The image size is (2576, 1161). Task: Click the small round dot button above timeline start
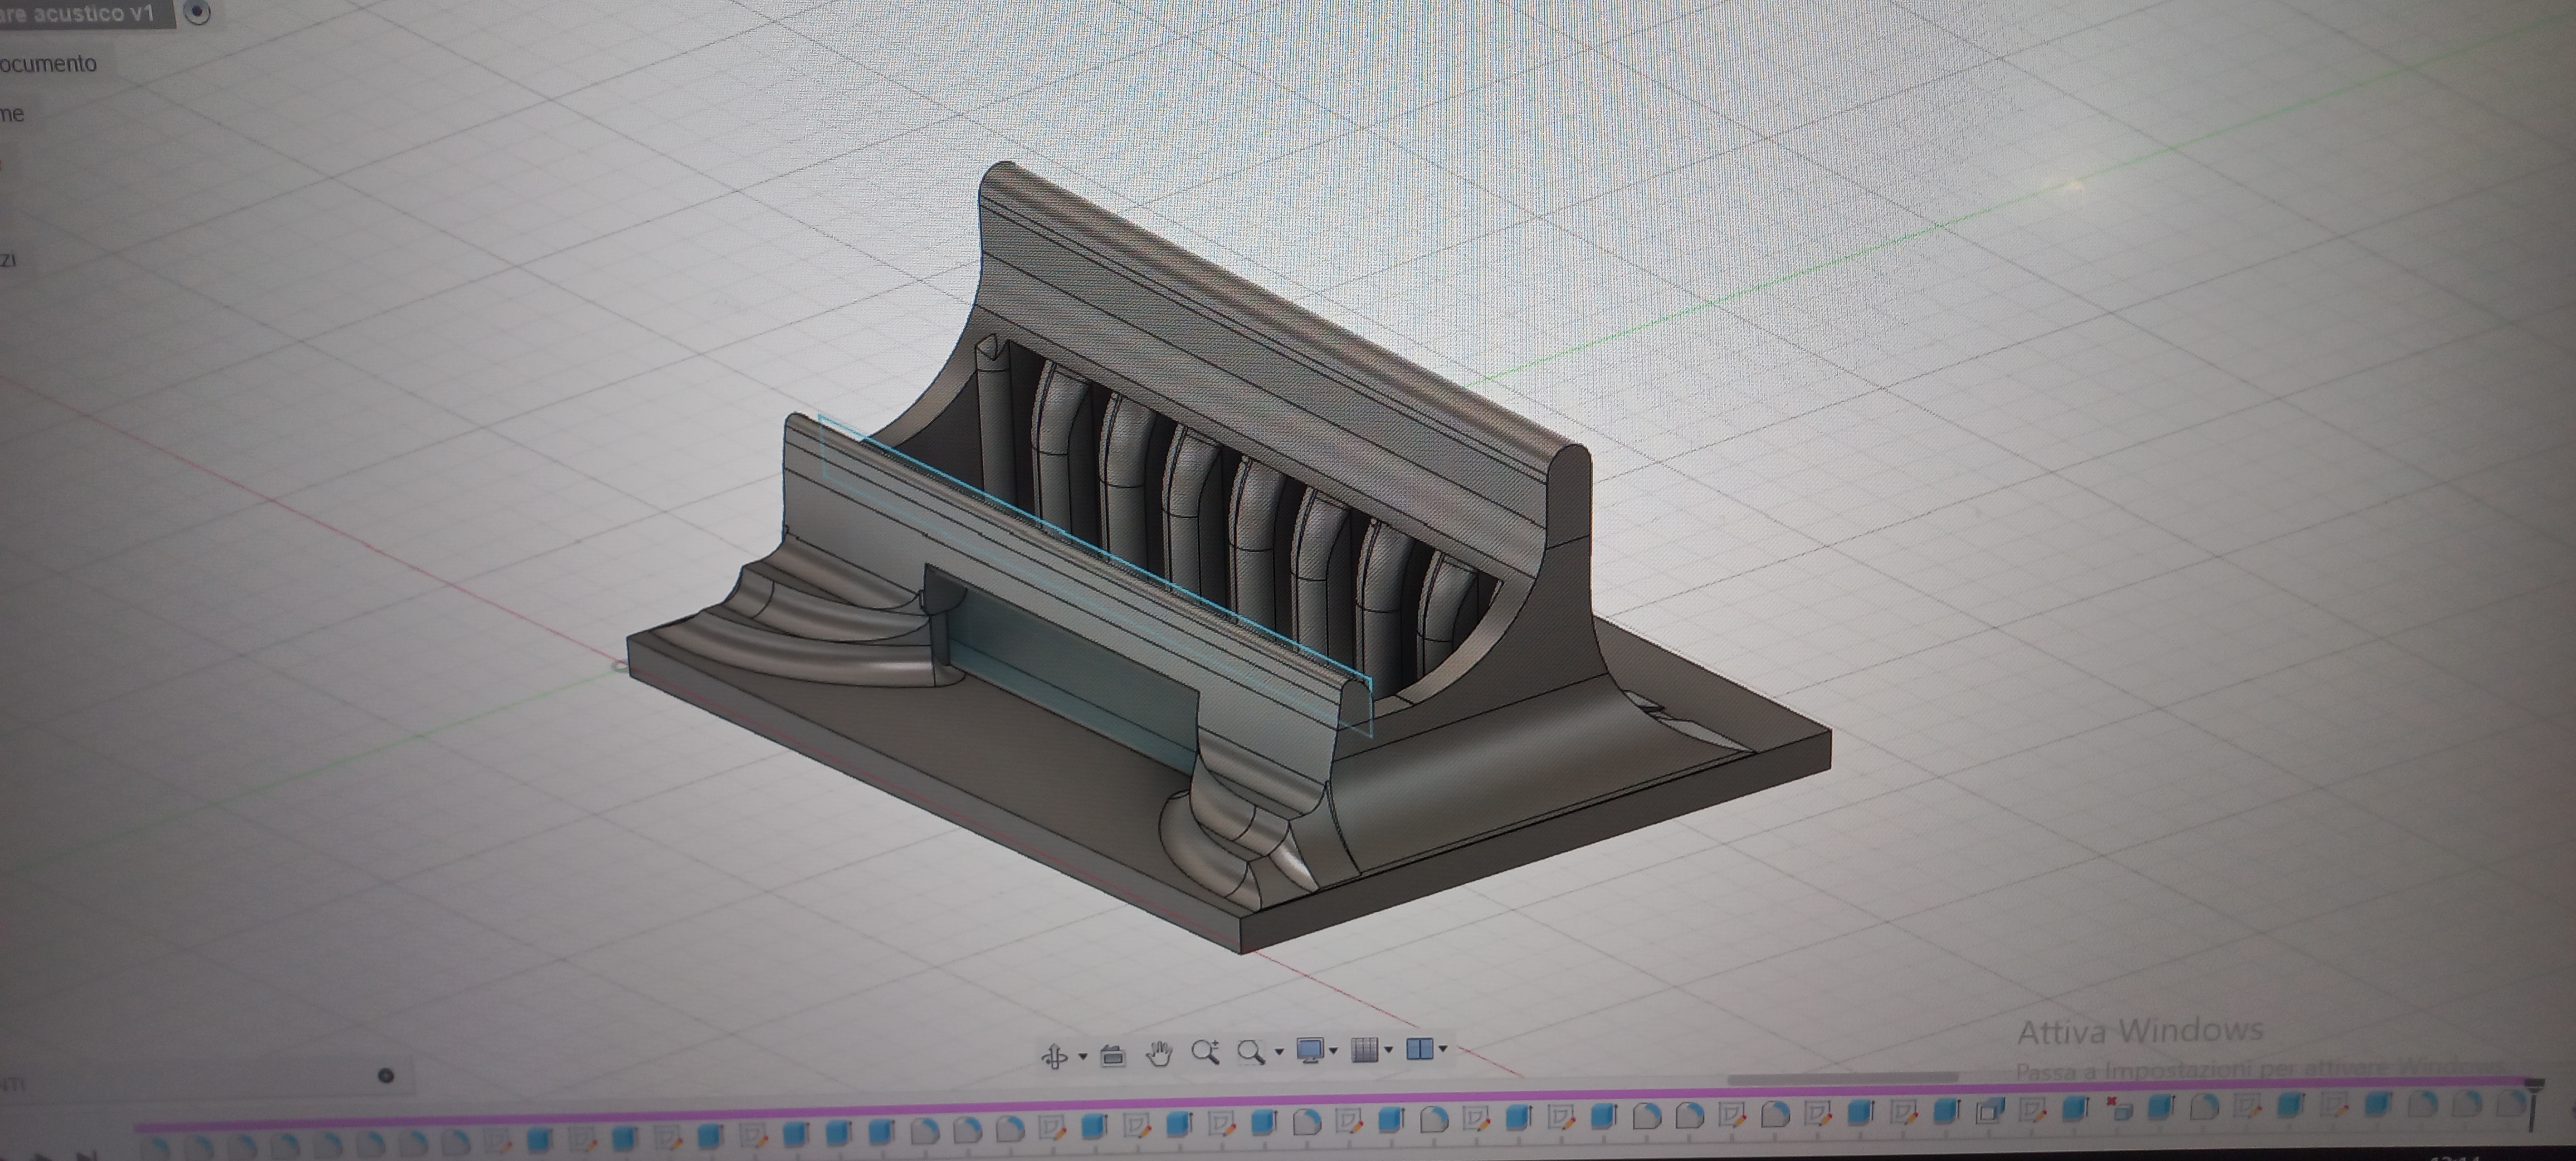coord(386,1076)
